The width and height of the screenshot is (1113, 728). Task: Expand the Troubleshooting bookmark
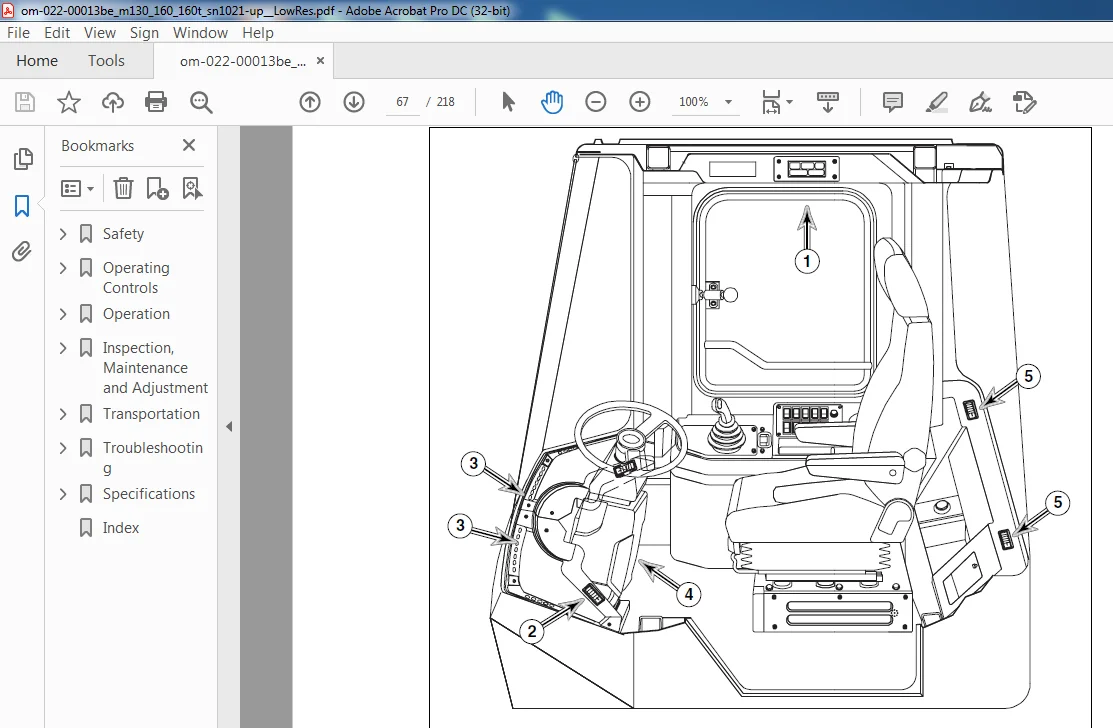[x=63, y=448]
